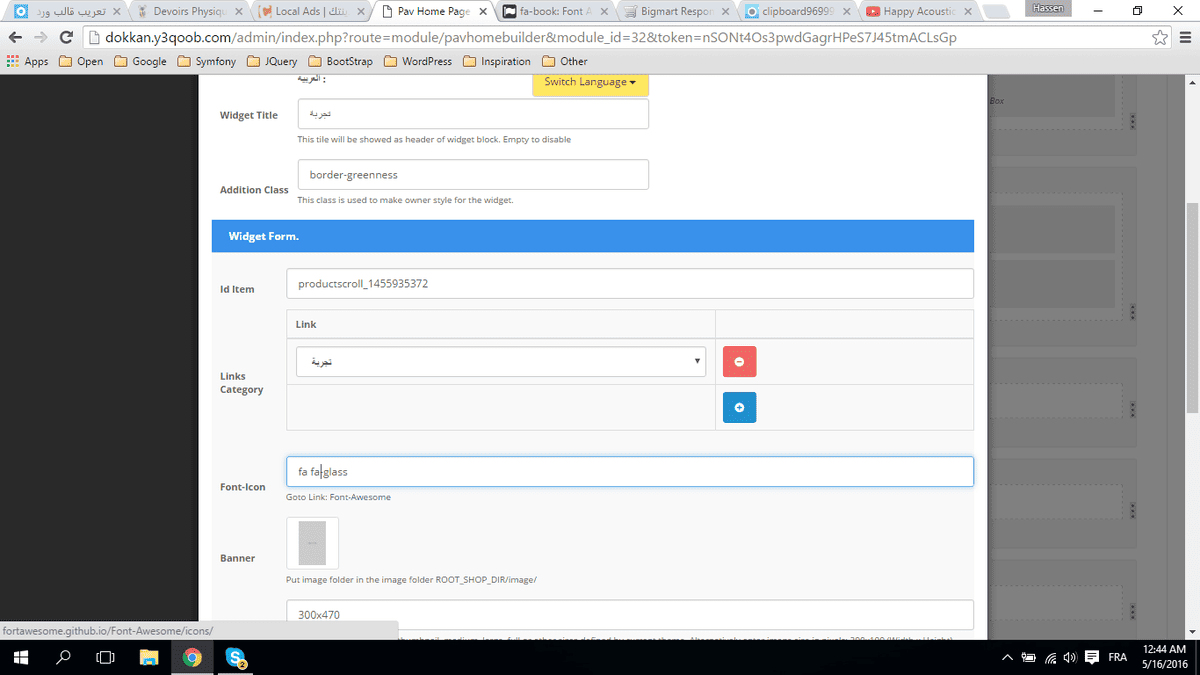Open the Windows Start menu
The height and width of the screenshot is (675, 1200).
[22, 657]
